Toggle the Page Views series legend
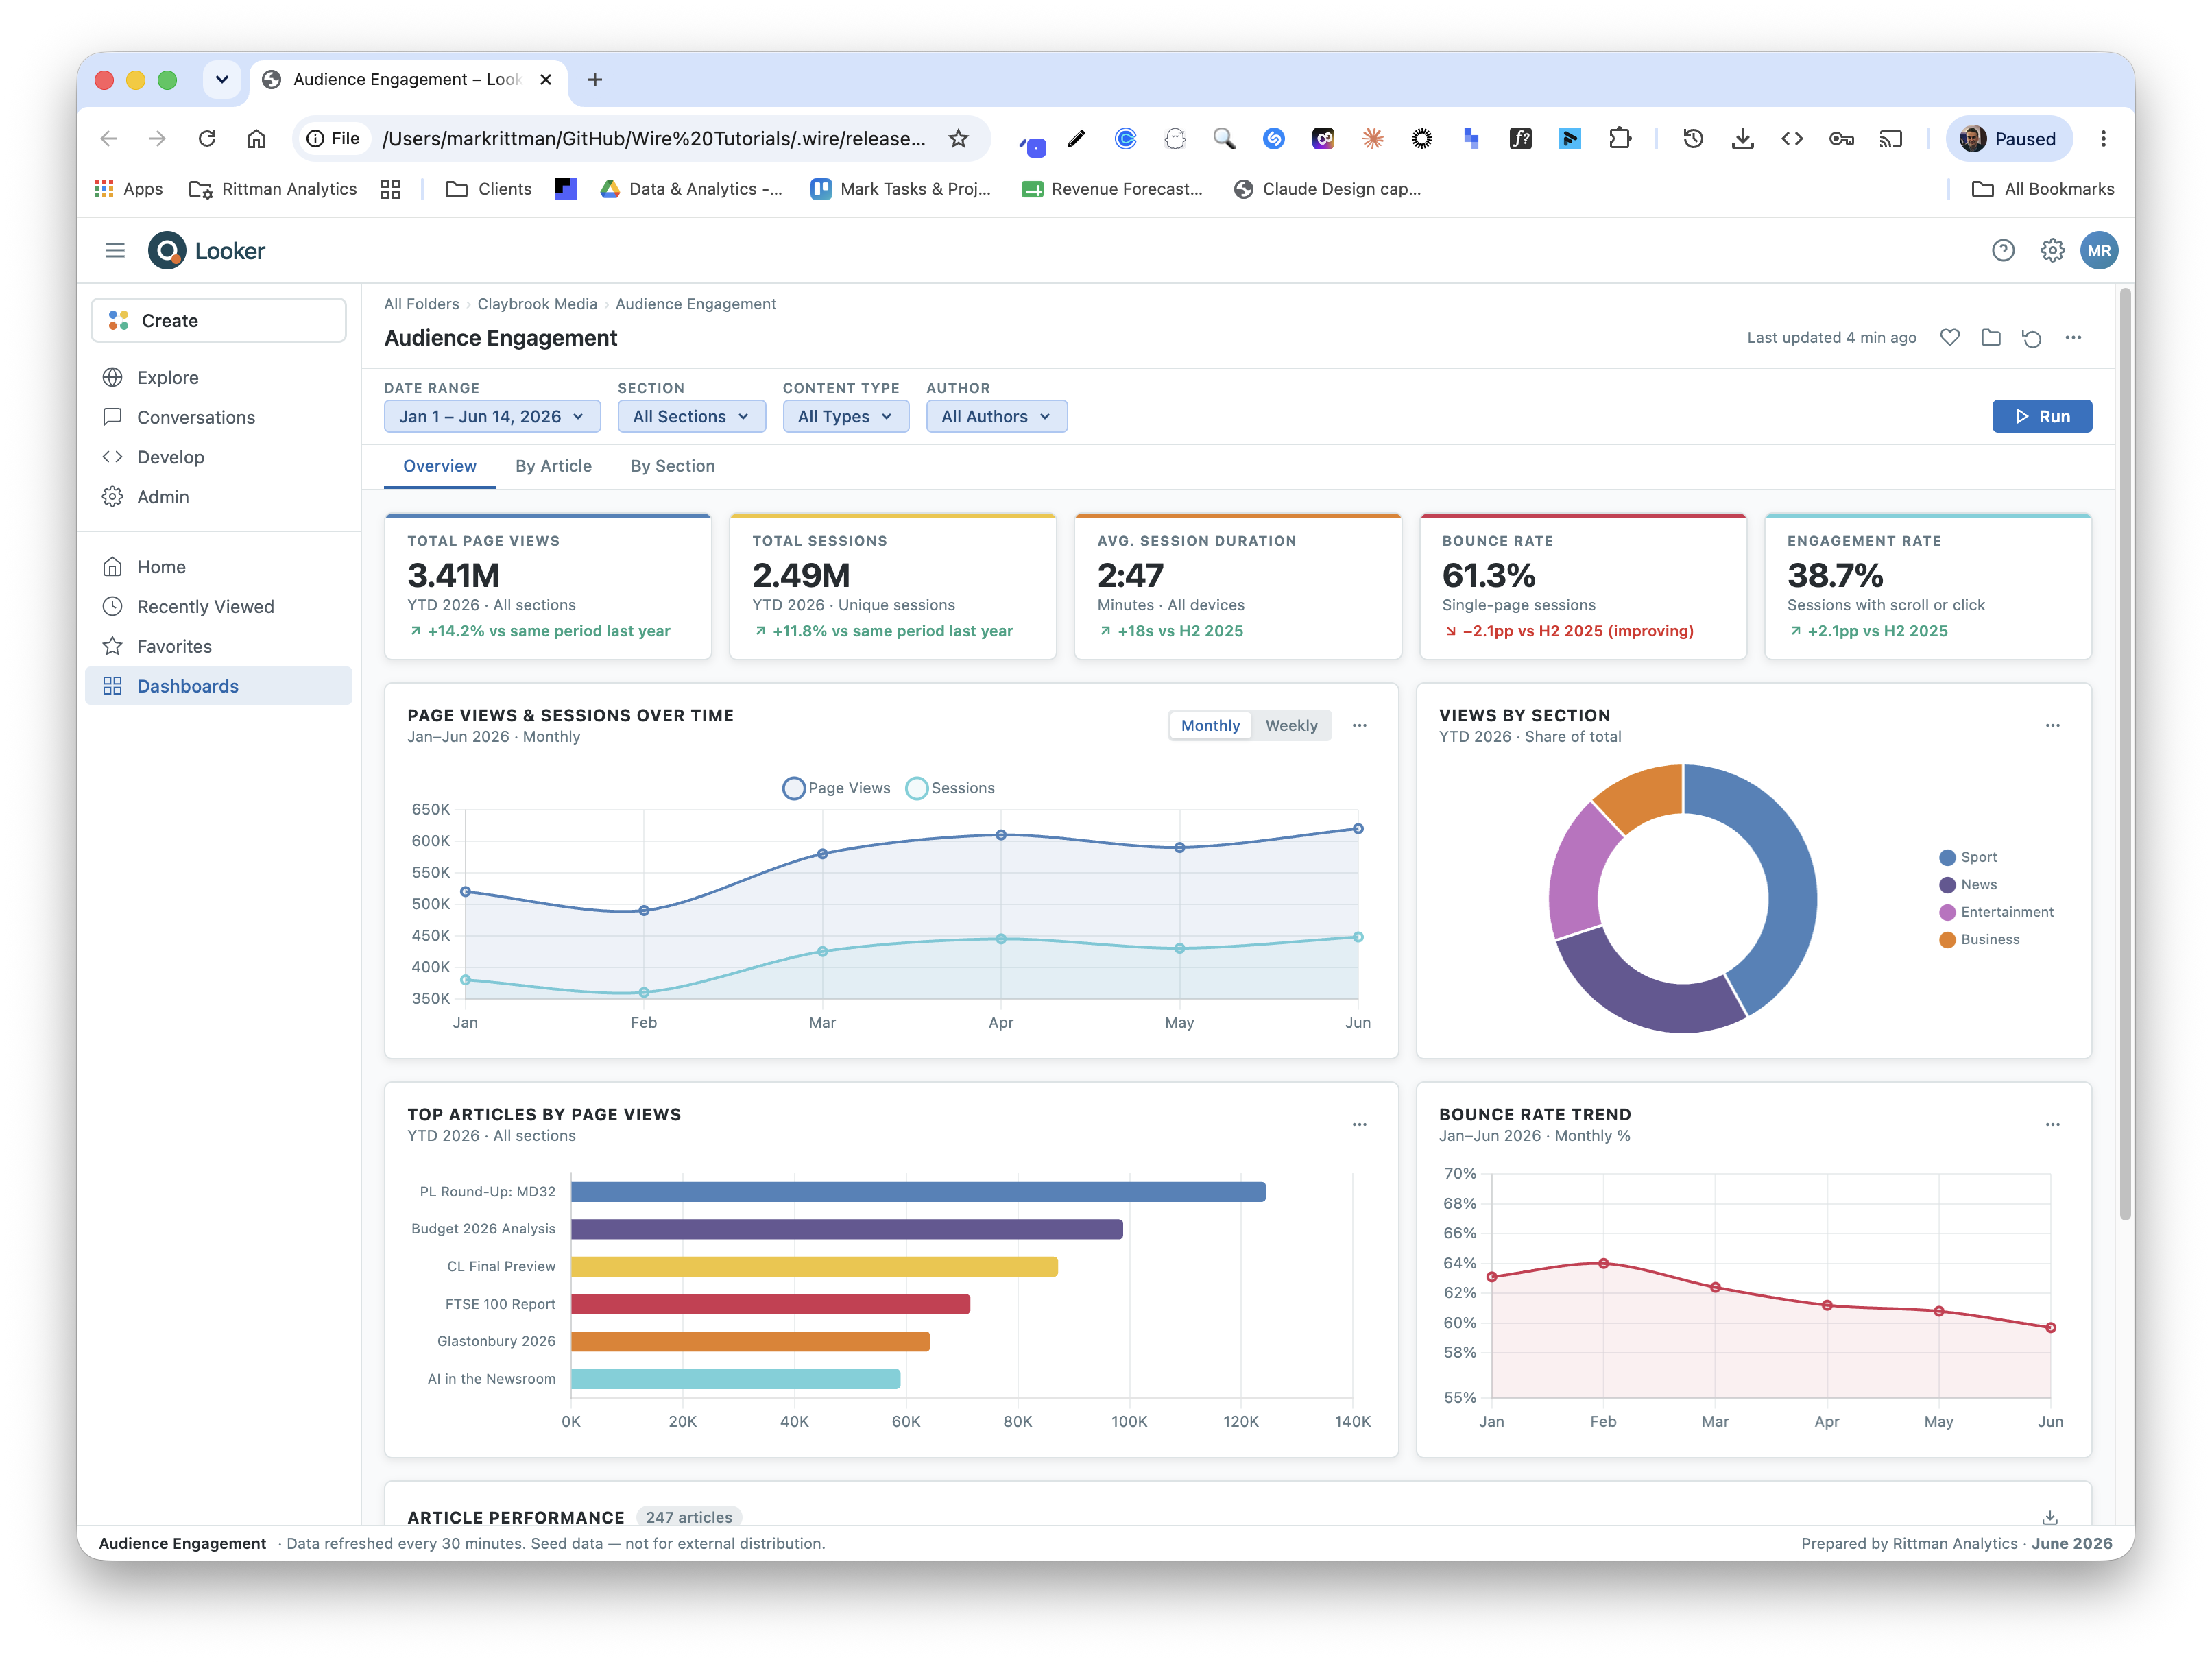 836,788
